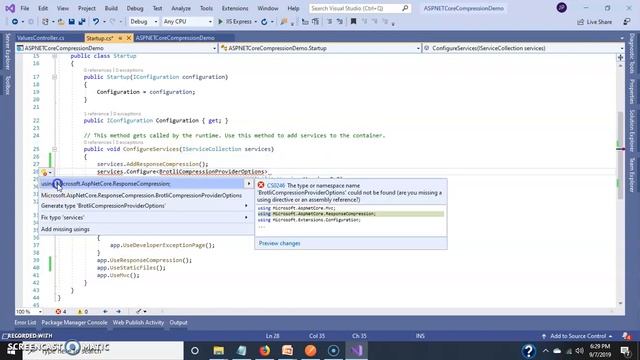This screenshot has height=360, width=640.
Task: Open the Web Publish Activity tab
Action: [138, 322]
